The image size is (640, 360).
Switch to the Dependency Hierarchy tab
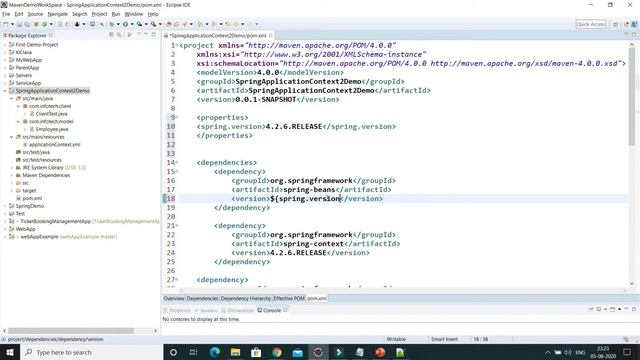click(245, 298)
